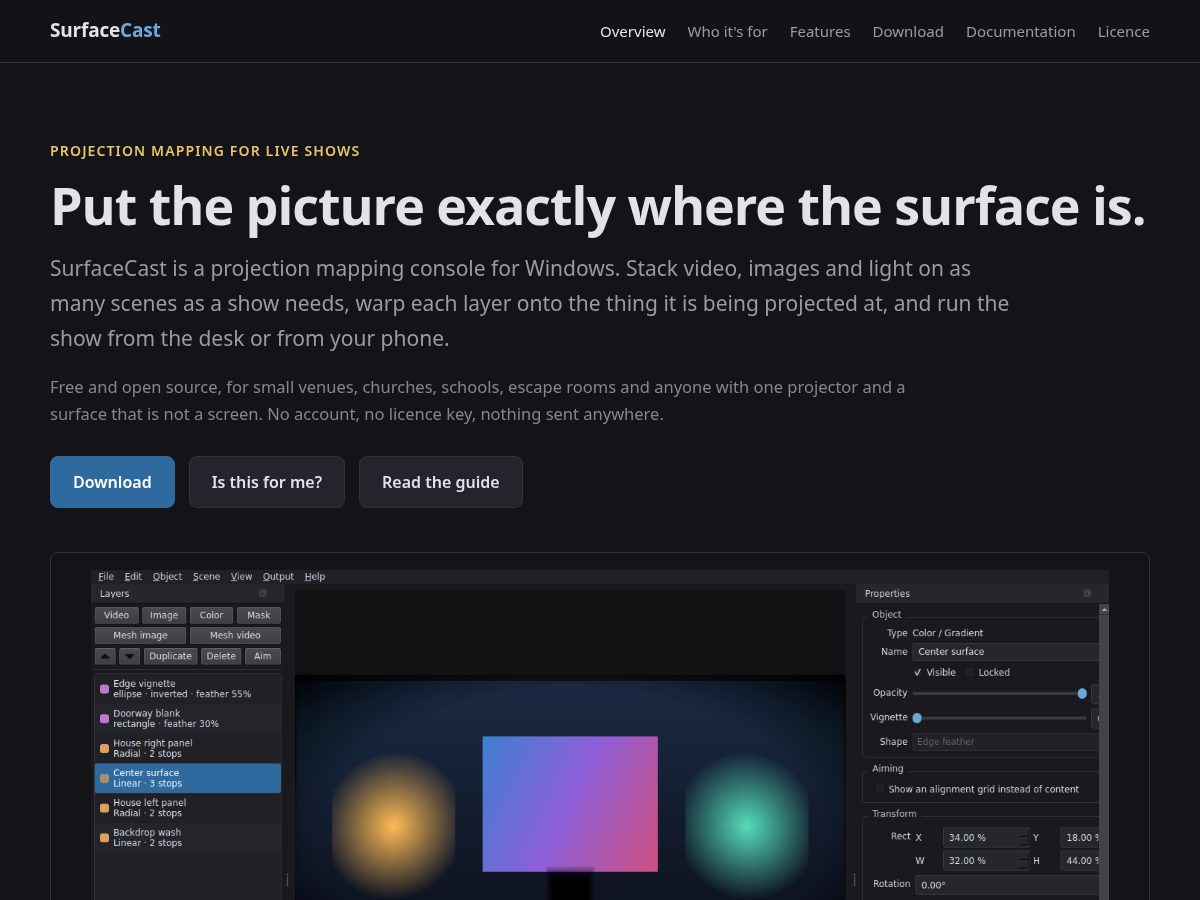The width and height of the screenshot is (1200, 900).
Task: Open the Shape Edge feather dropdown
Action: (1006, 742)
